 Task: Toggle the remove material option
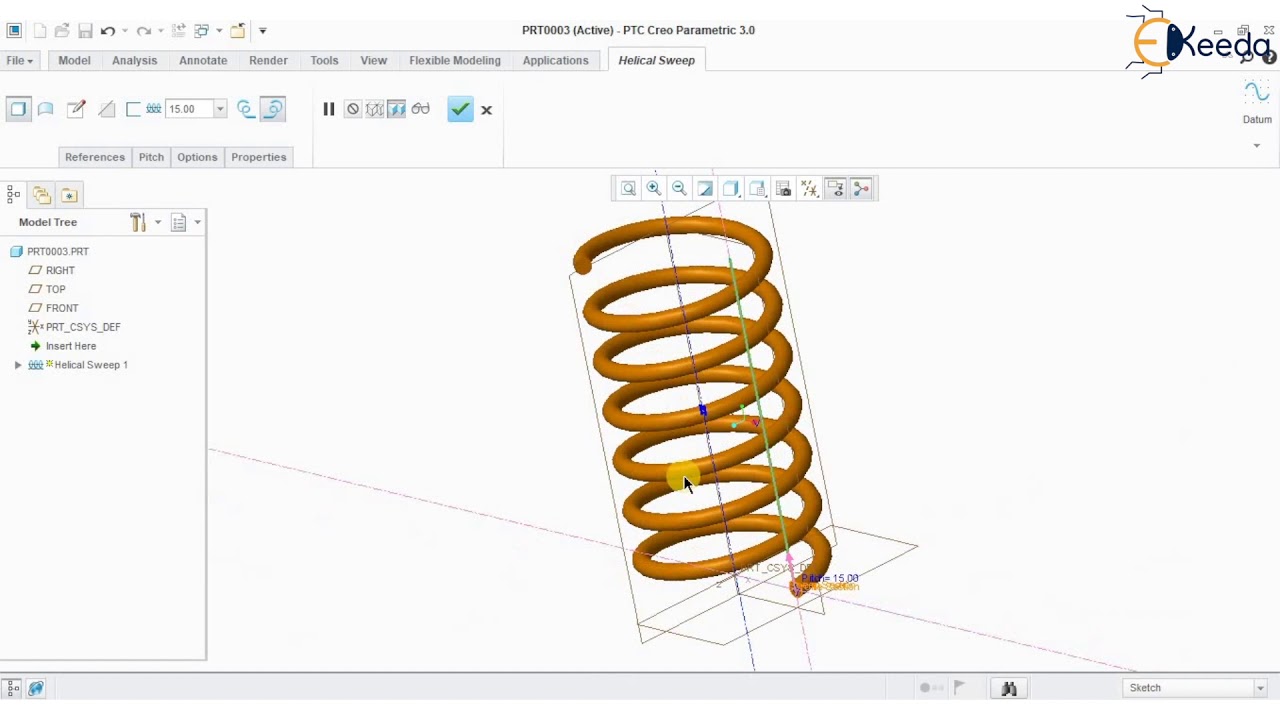pos(106,109)
